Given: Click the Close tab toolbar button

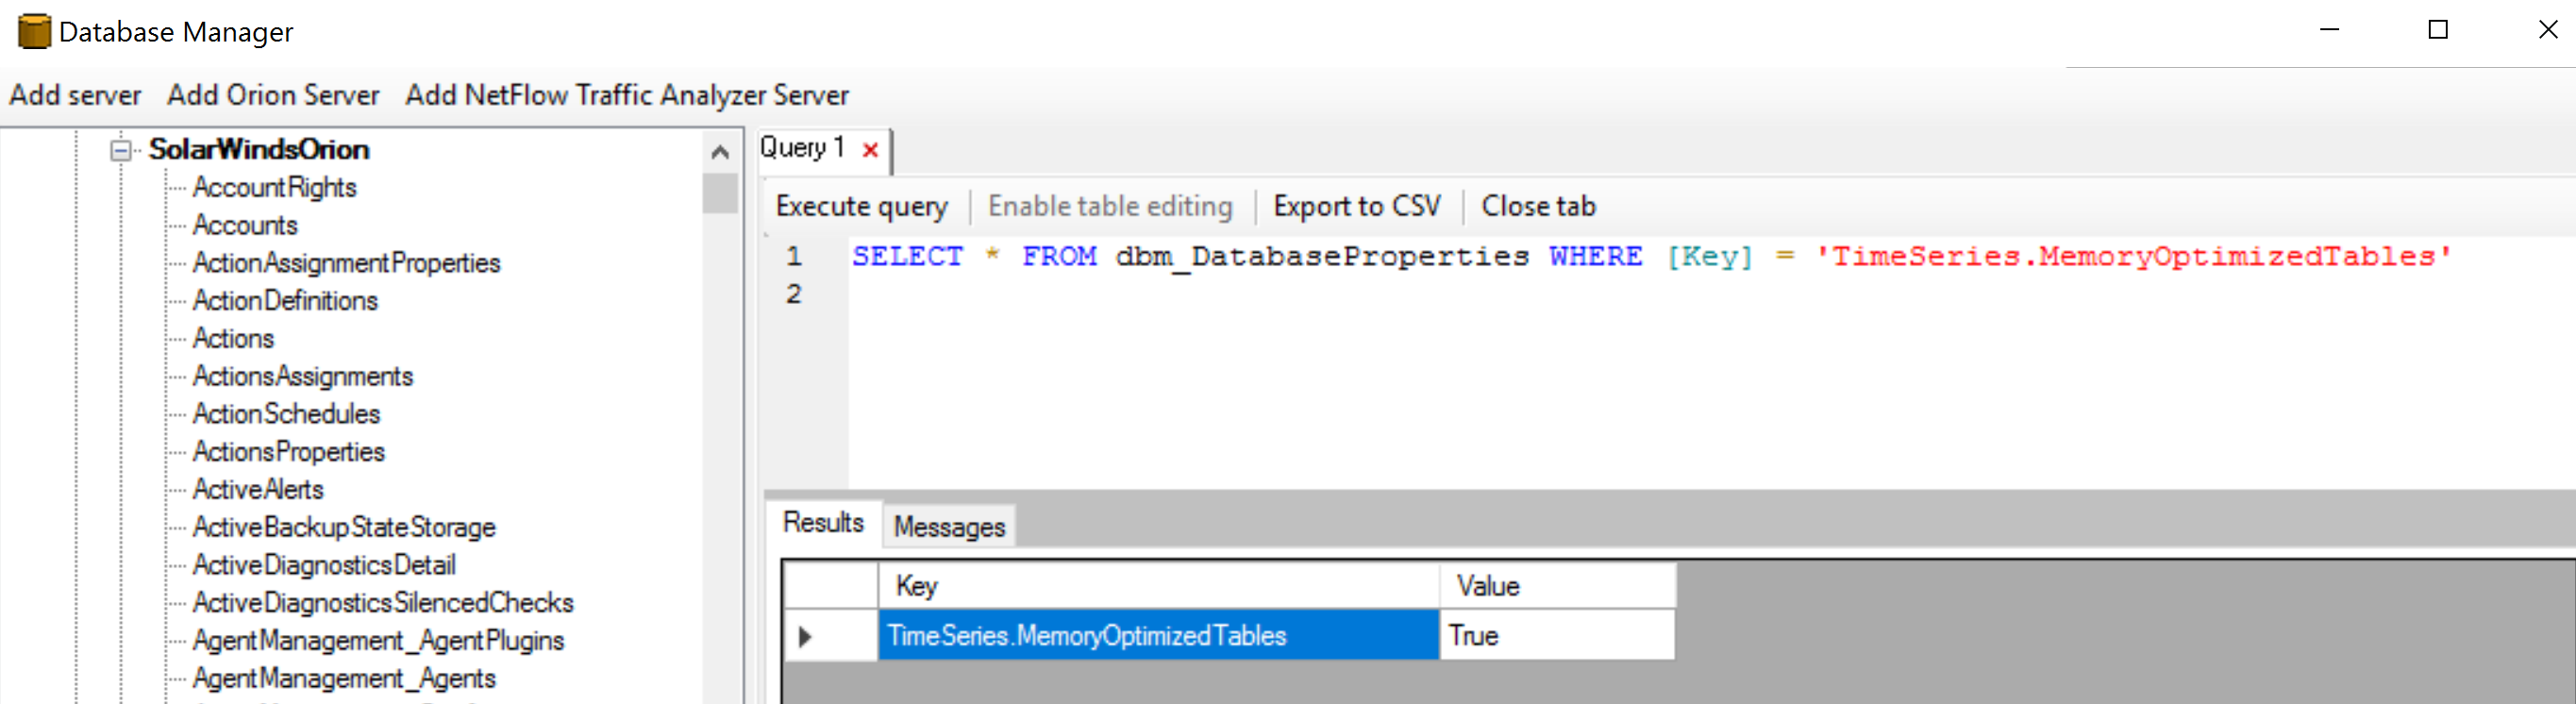Looking at the screenshot, I should point(1538,206).
